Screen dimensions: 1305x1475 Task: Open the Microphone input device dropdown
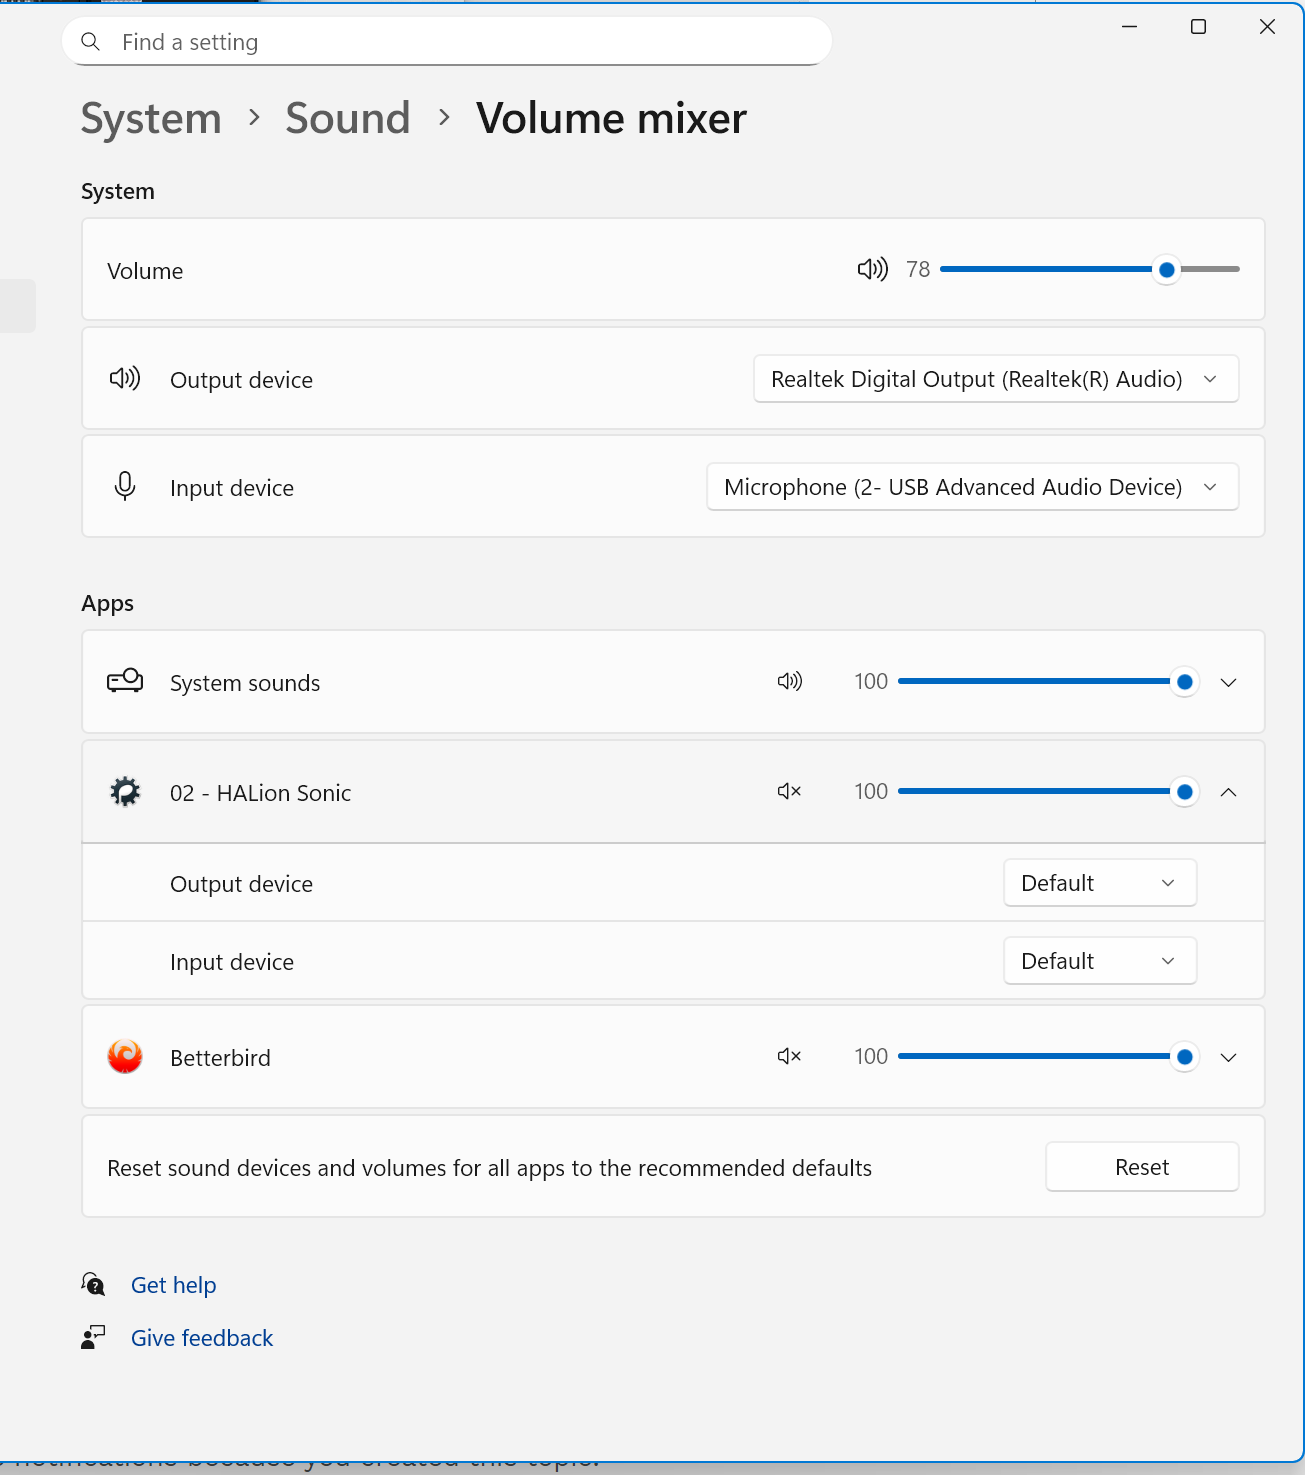point(972,487)
